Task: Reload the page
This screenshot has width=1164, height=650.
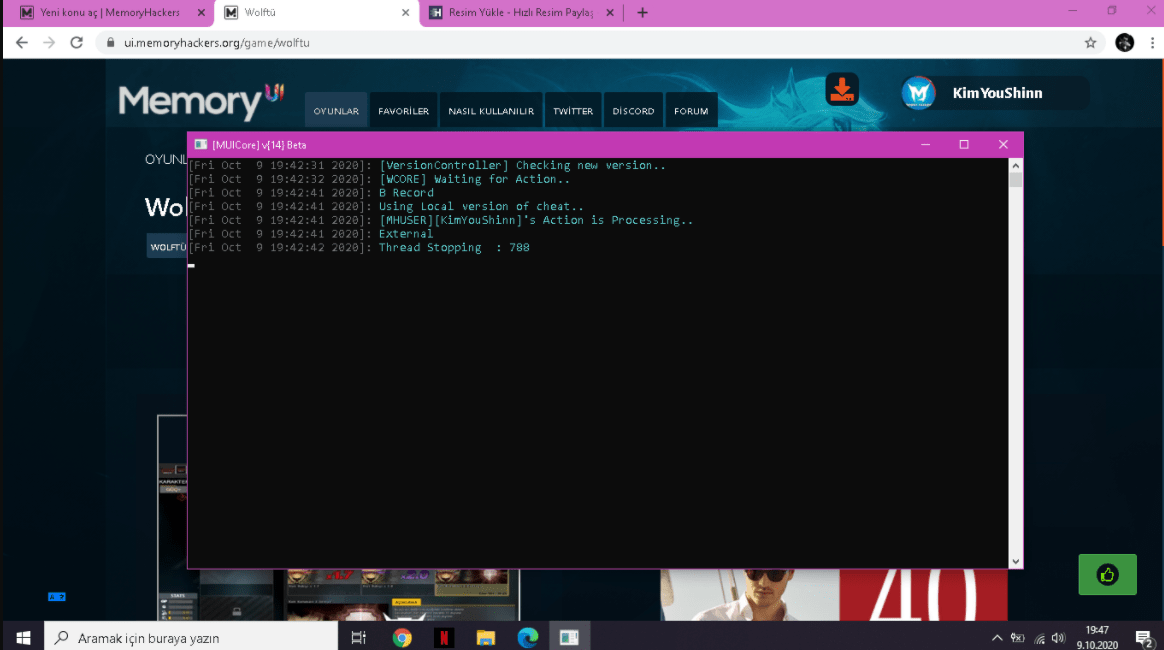Action: tap(76, 43)
